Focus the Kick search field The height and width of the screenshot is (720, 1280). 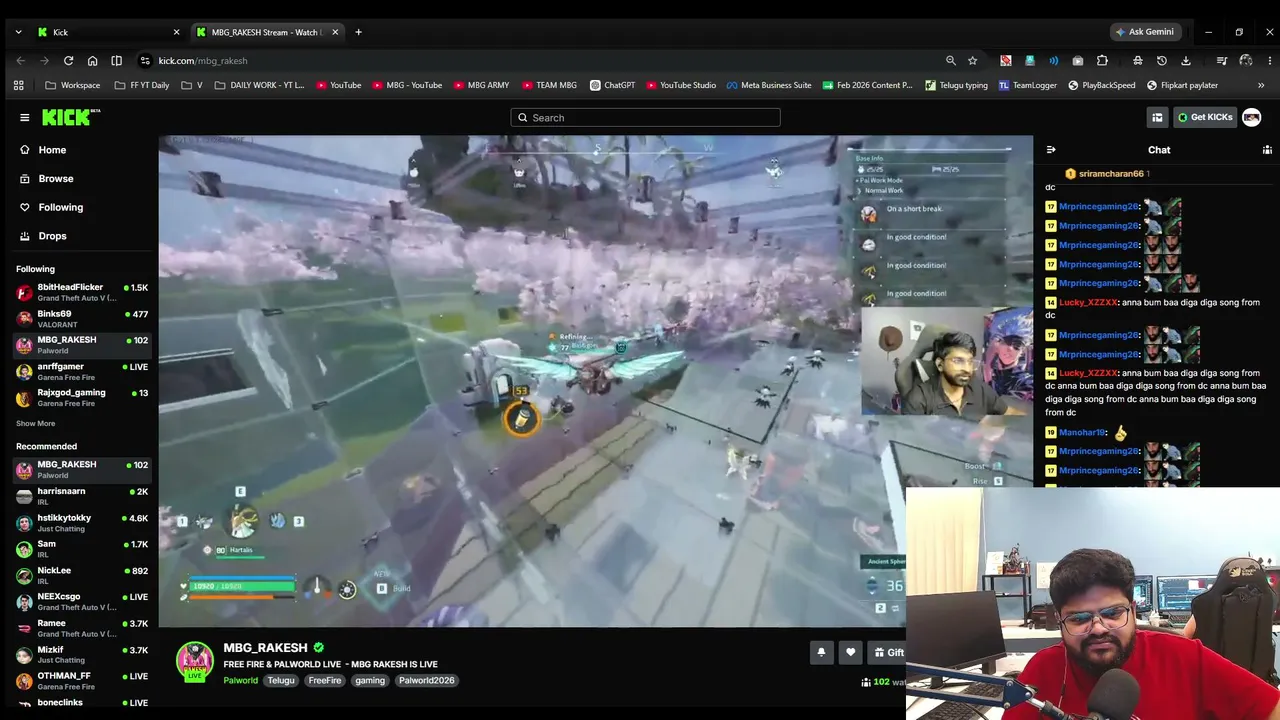[x=645, y=117]
